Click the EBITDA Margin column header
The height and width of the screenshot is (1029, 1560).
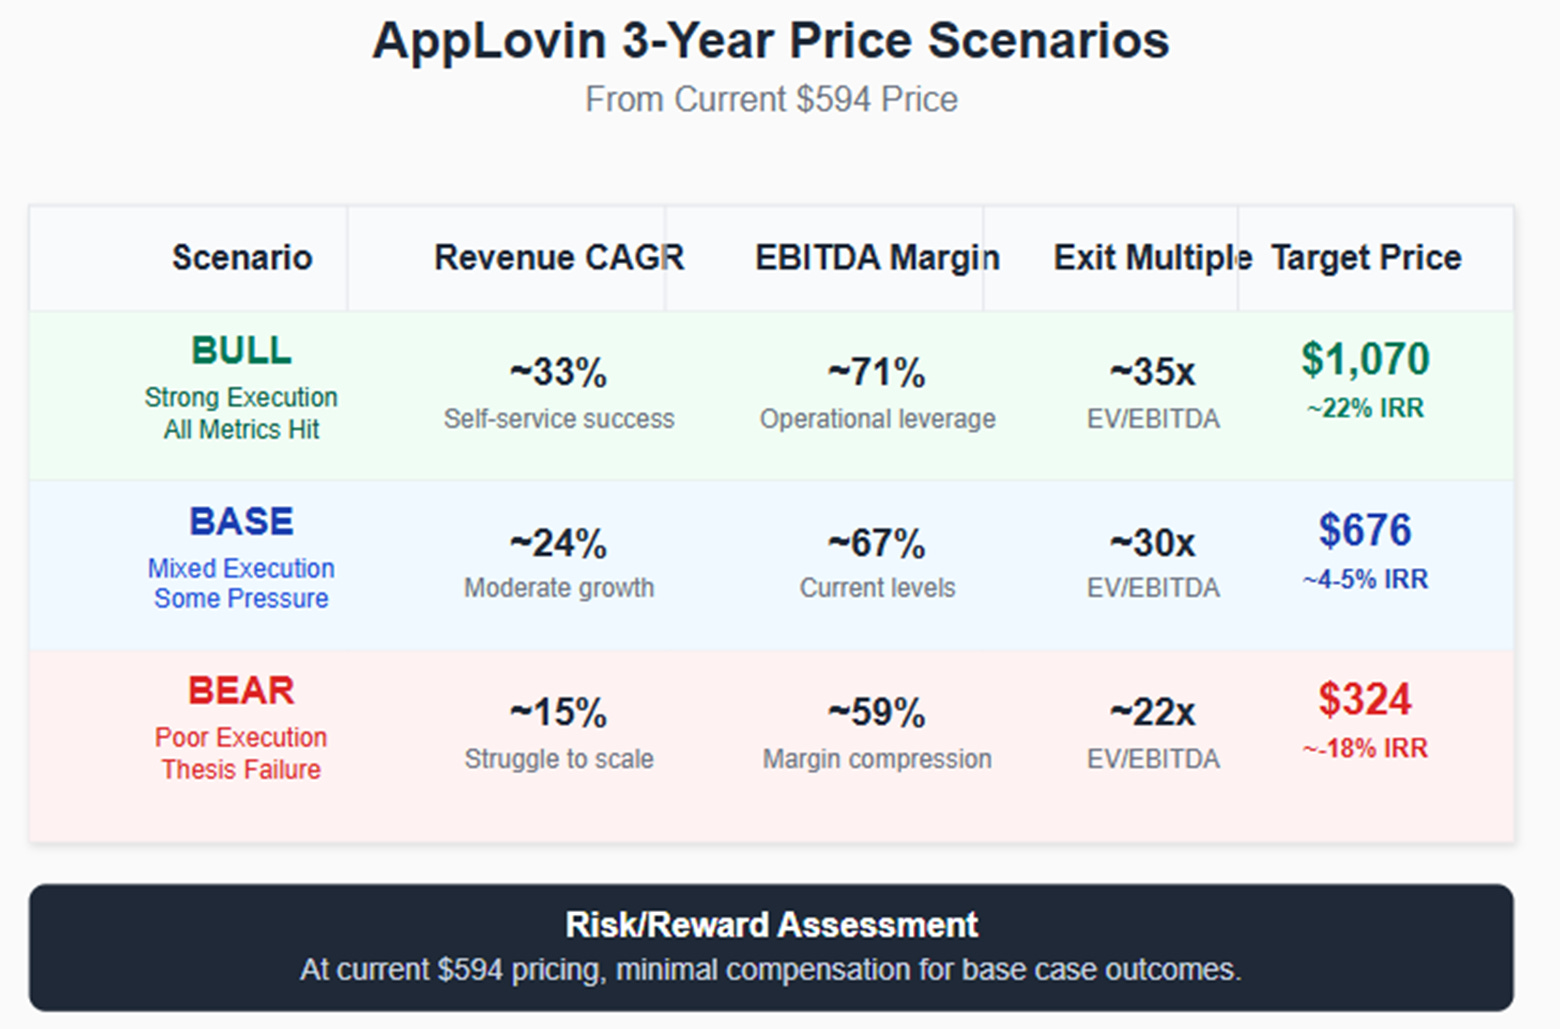pos(877,257)
